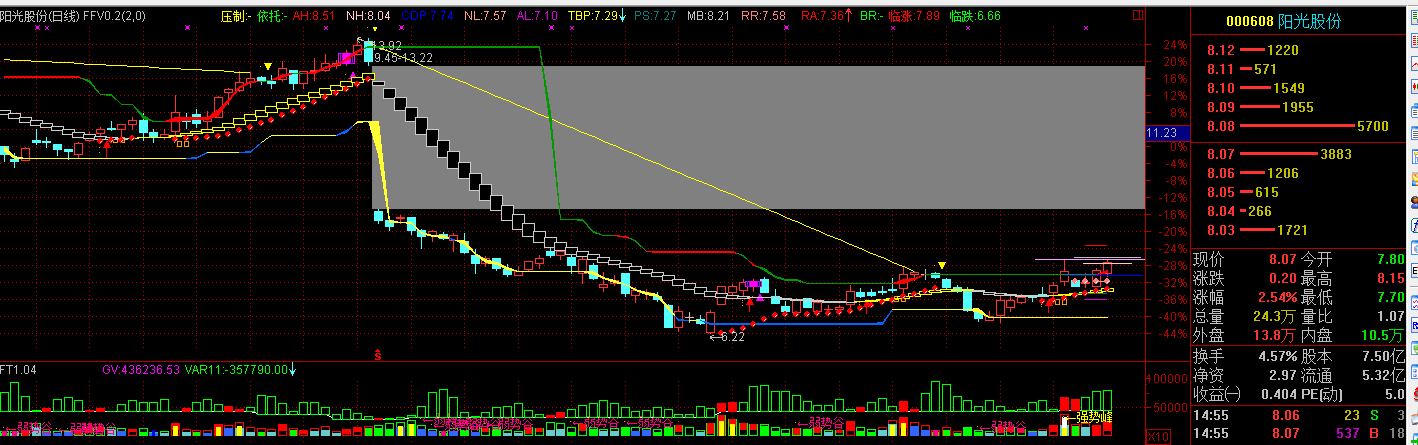Click the 股本 7.50亿 field
Screen dimensions: 1418x445
pos(1353,356)
